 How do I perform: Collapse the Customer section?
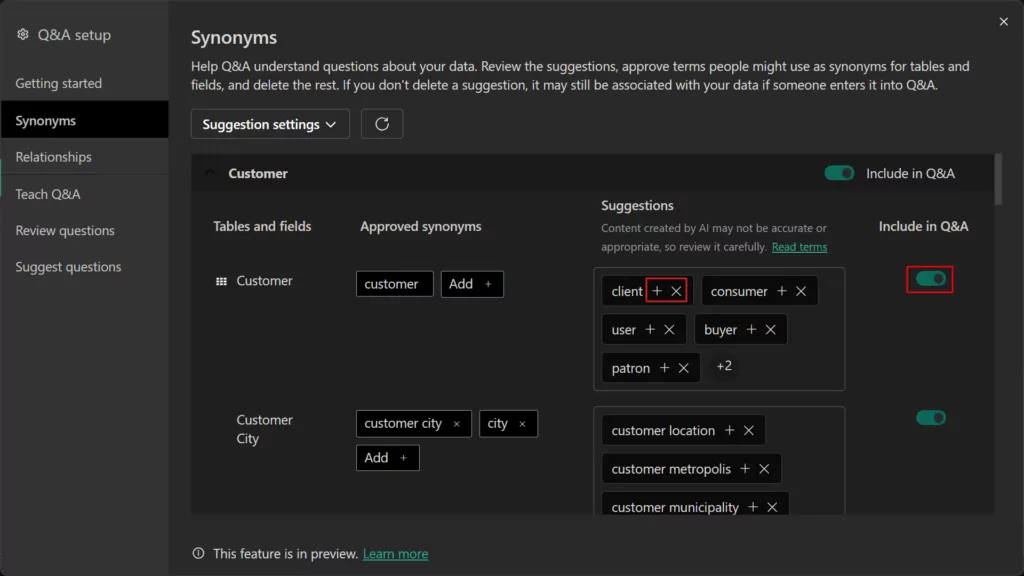point(210,171)
